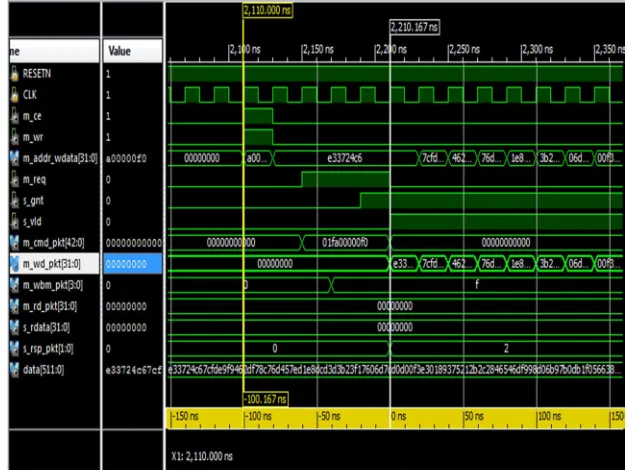
Task: Click the value 2 in s_rsp_pkt waveform
Action: pos(506,349)
